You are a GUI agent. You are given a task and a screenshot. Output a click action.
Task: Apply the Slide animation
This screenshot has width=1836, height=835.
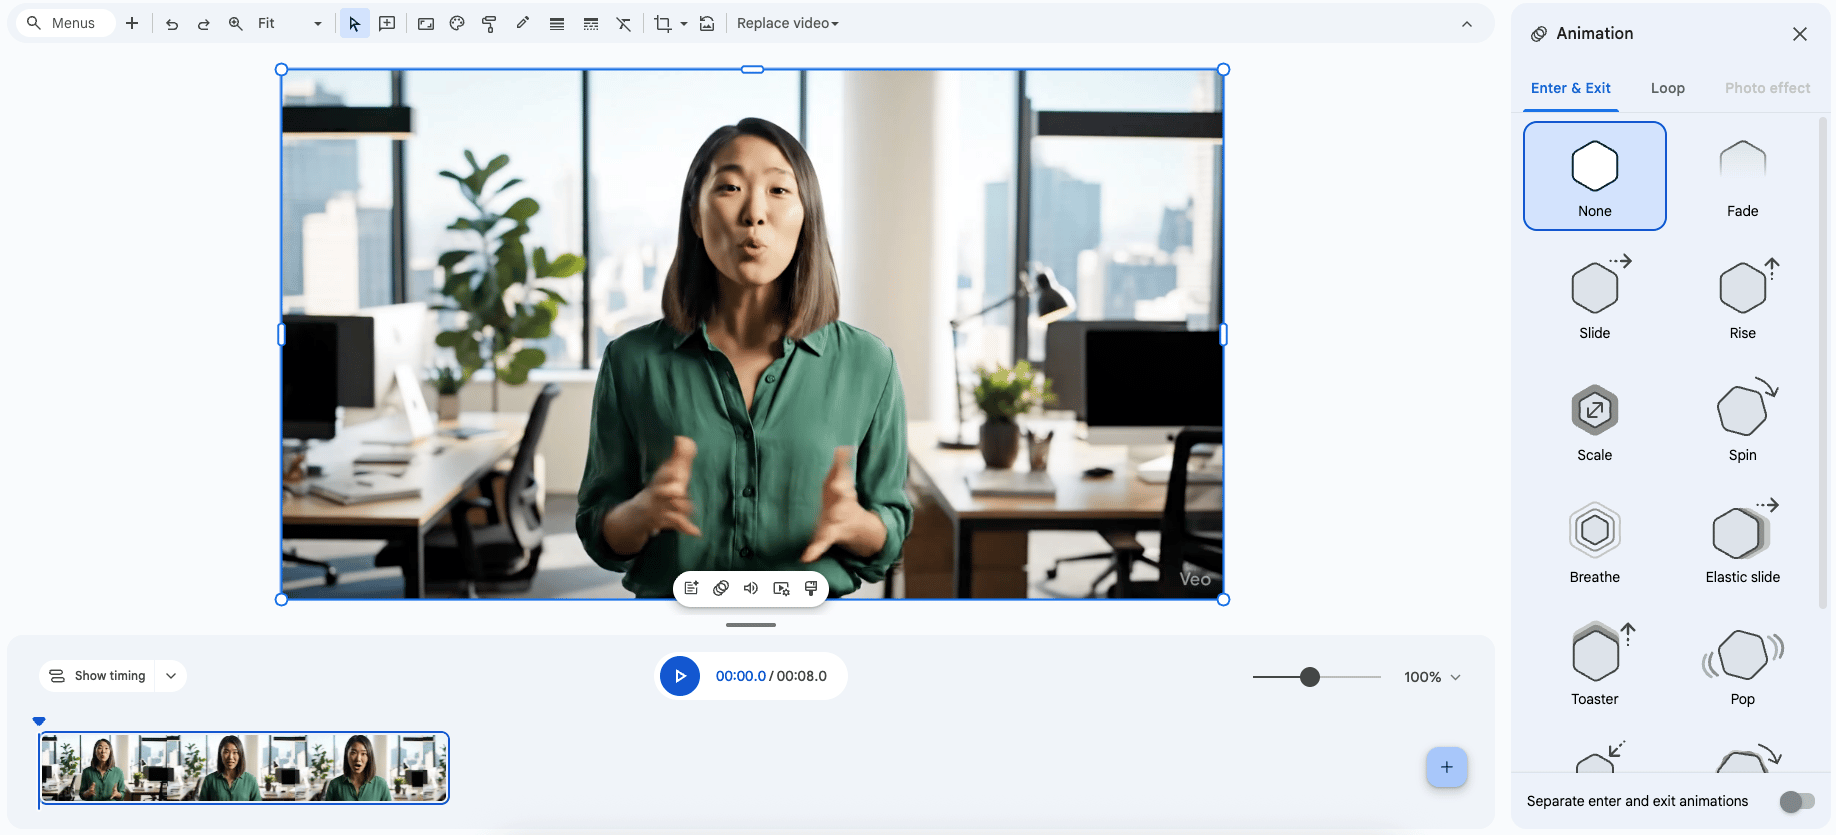click(x=1595, y=298)
